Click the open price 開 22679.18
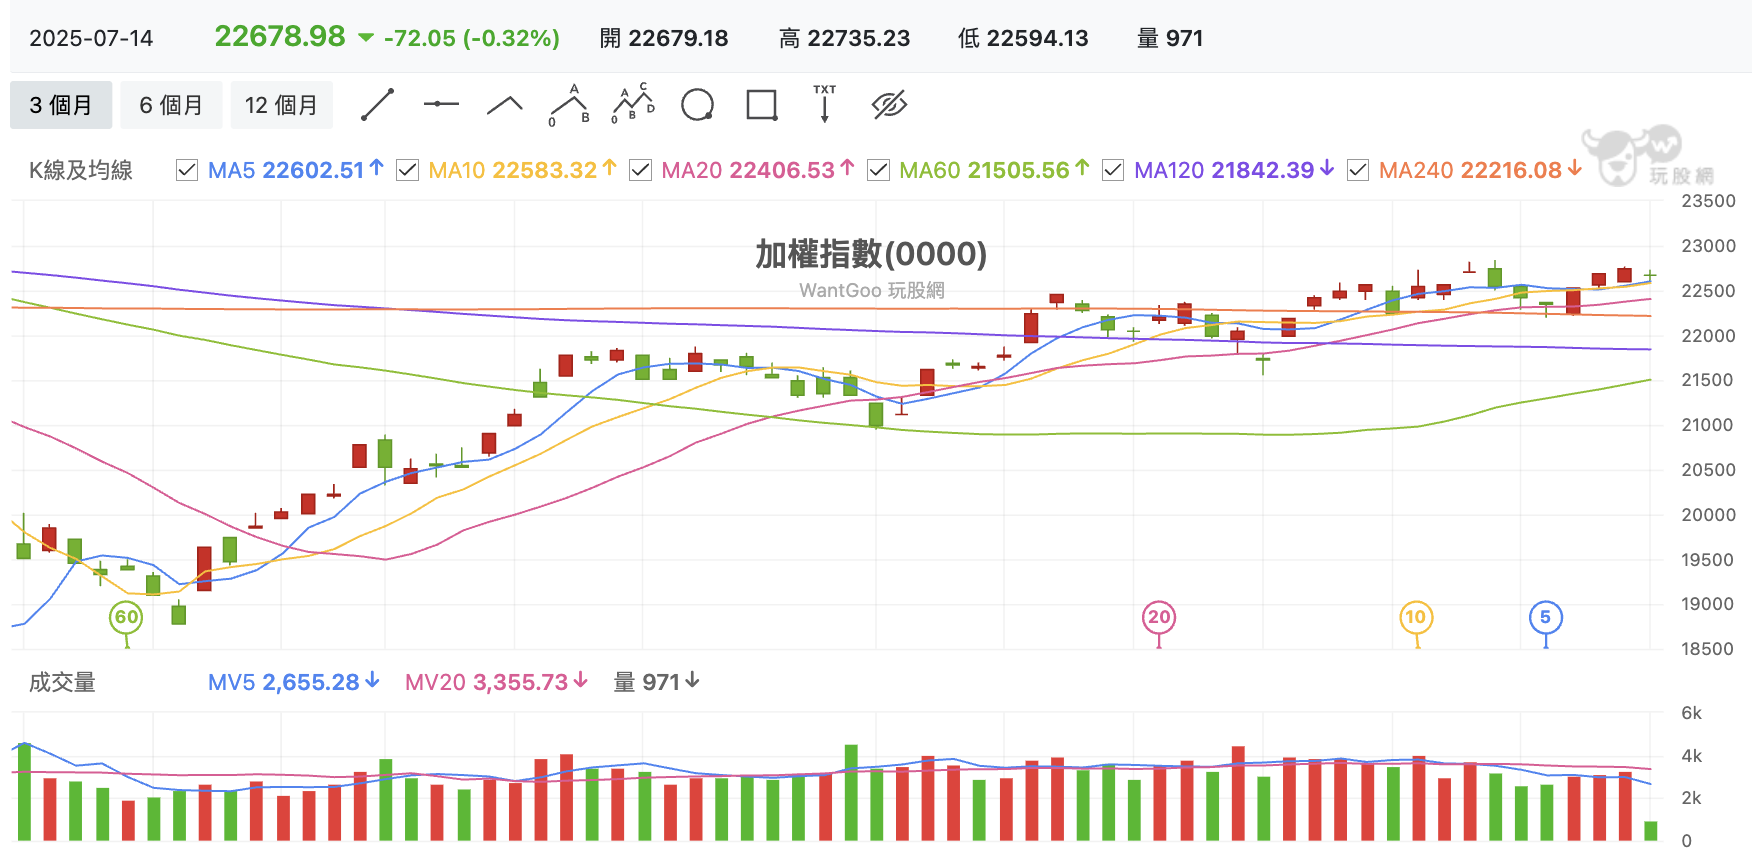 664,38
